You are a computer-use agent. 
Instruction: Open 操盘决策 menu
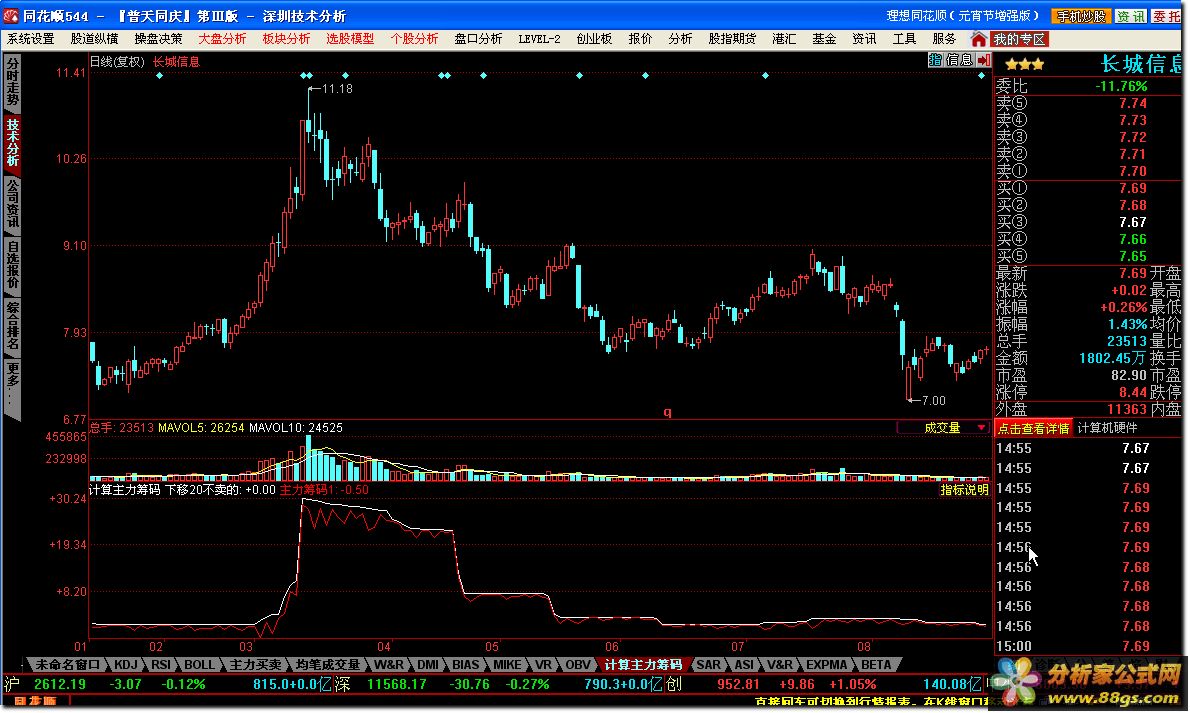coord(158,39)
